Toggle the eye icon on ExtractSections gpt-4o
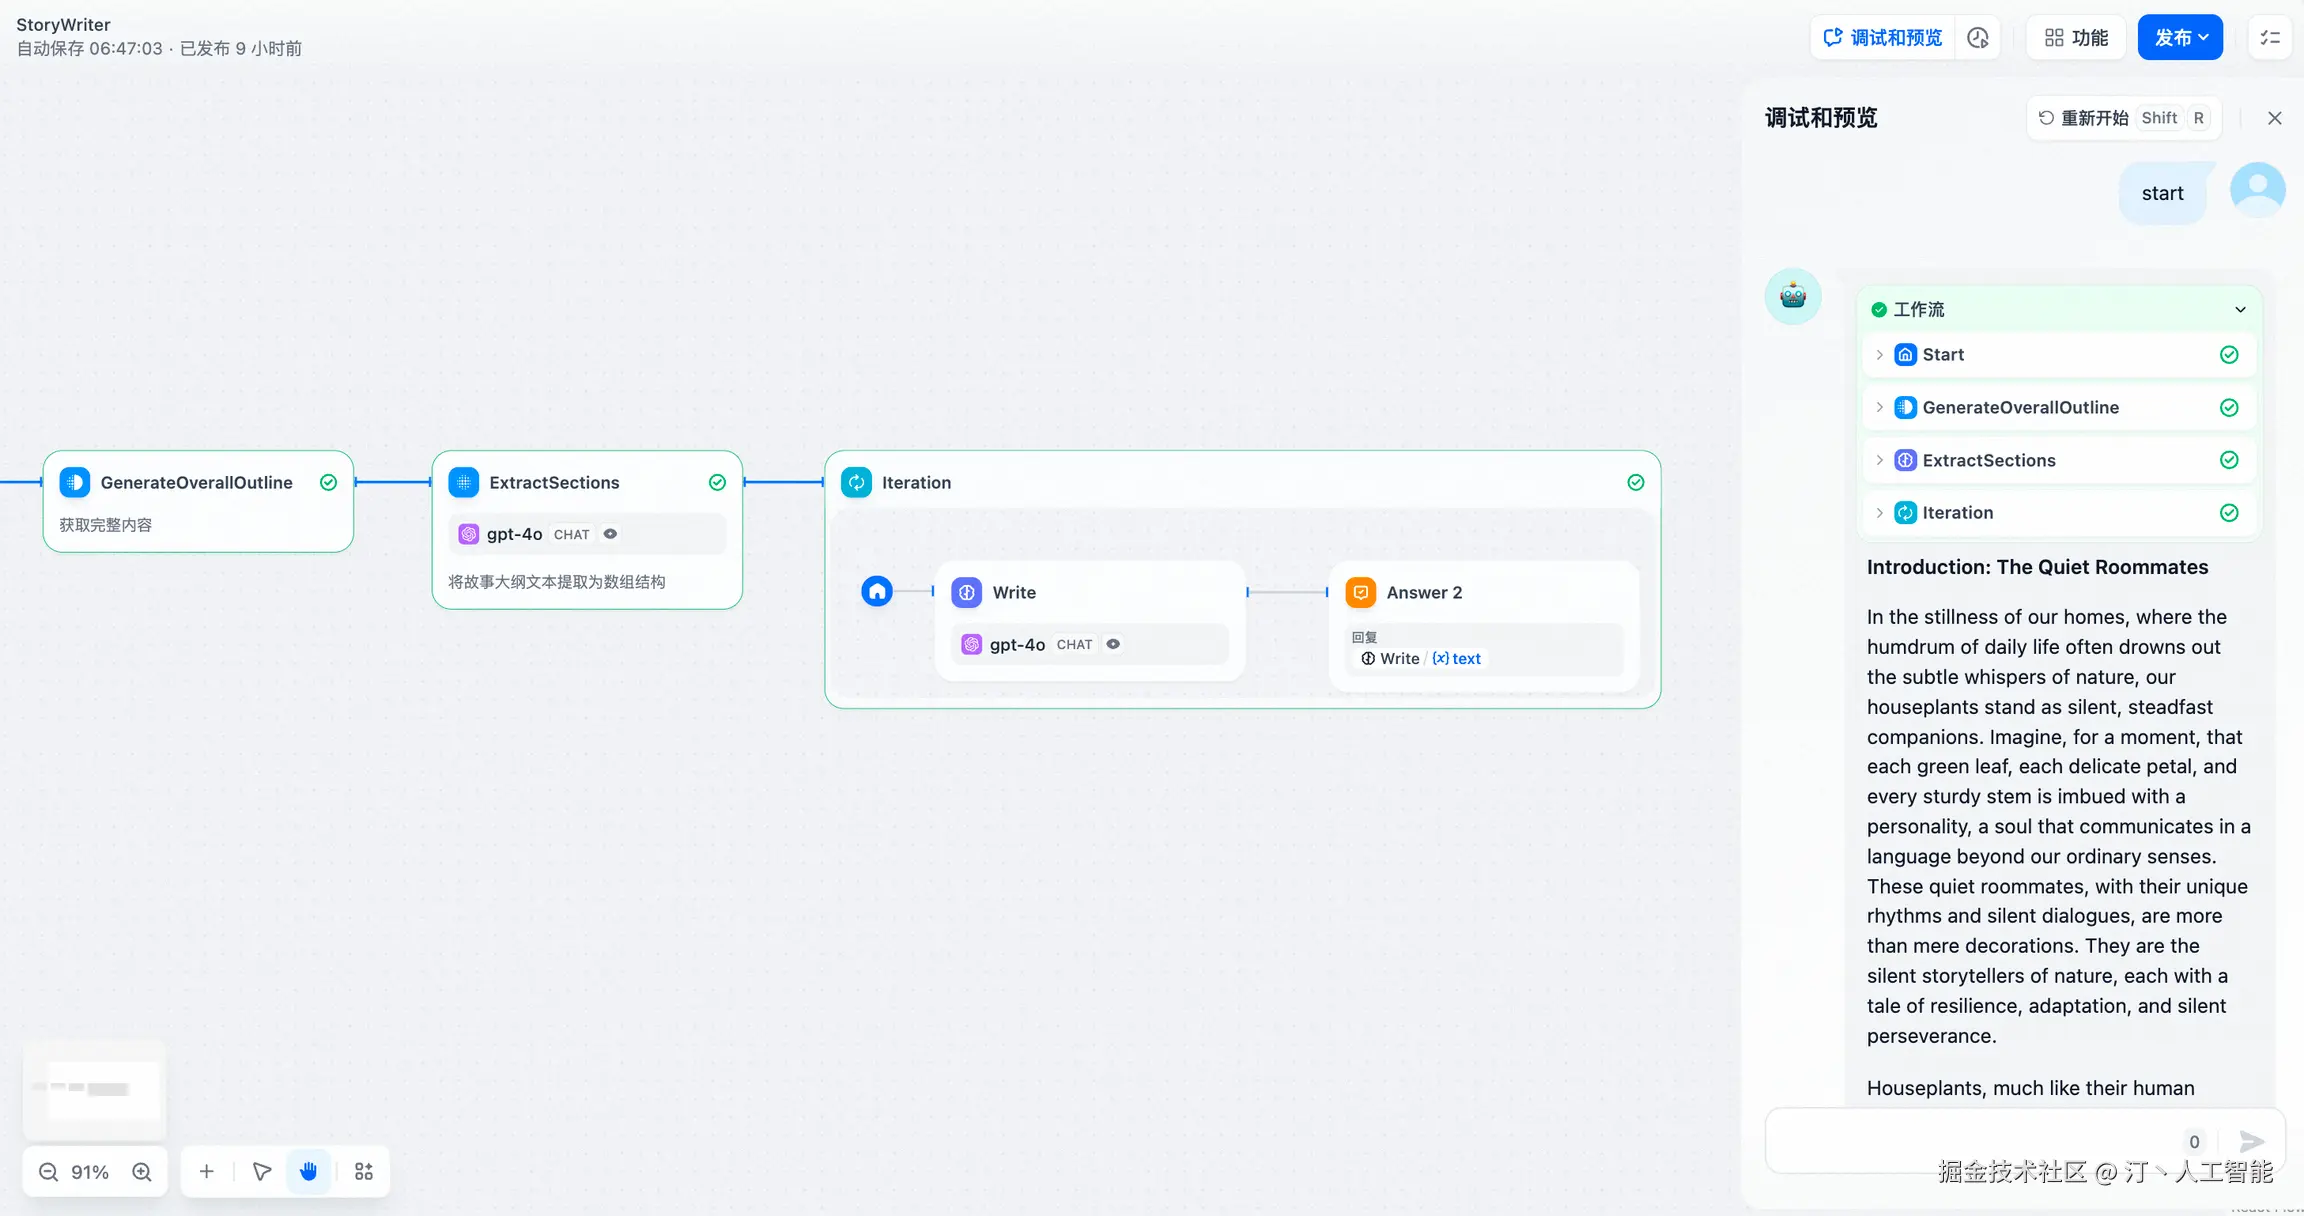 610,534
